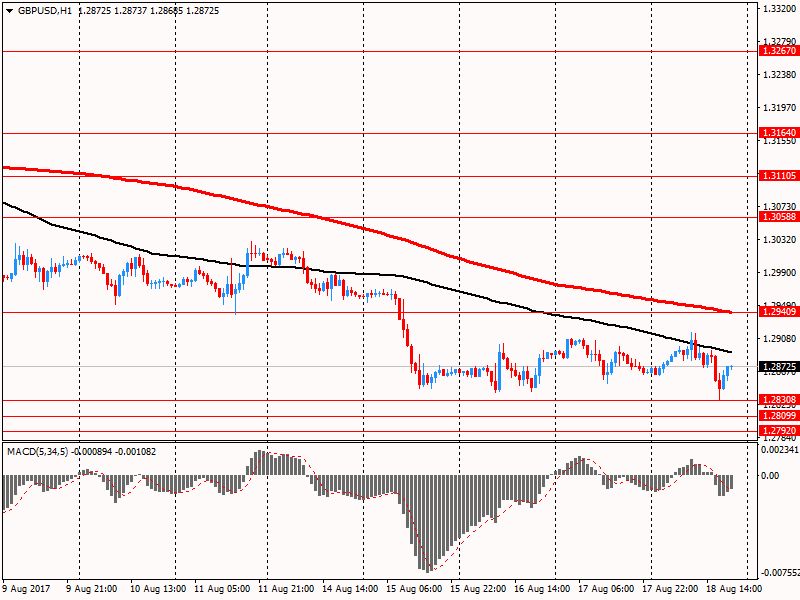Select the 1.32670 red price level label
The image size is (800, 600).
click(x=779, y=51)
